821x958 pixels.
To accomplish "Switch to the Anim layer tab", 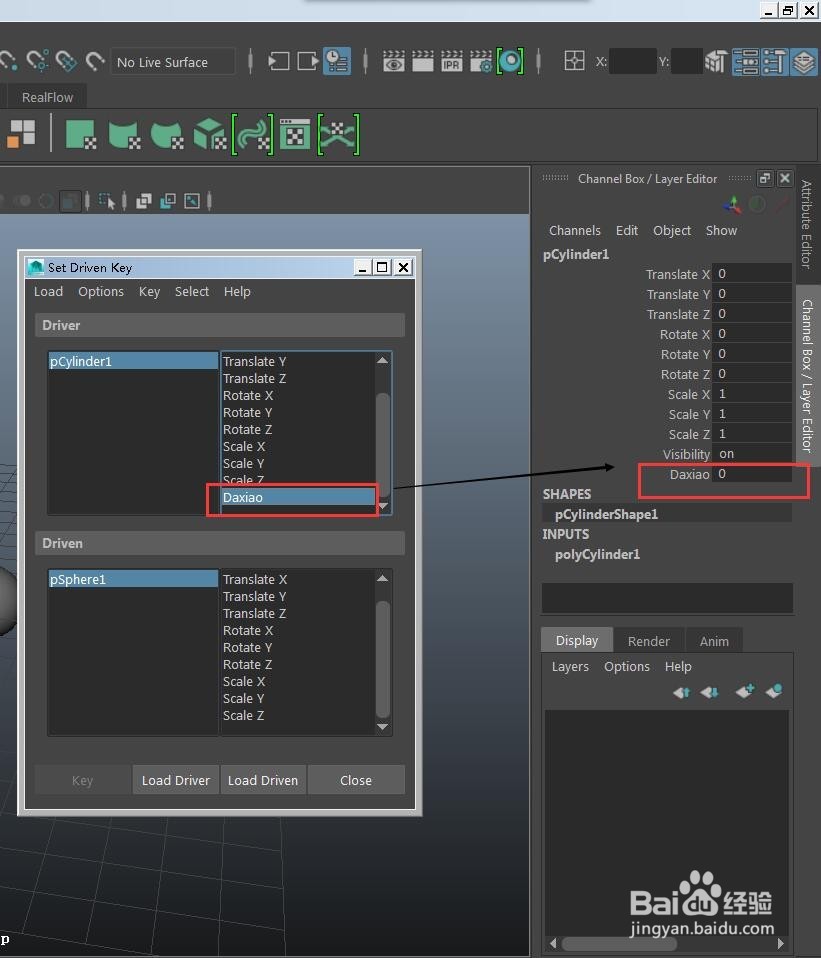I will pyautogui.click(x=714, y=641).
